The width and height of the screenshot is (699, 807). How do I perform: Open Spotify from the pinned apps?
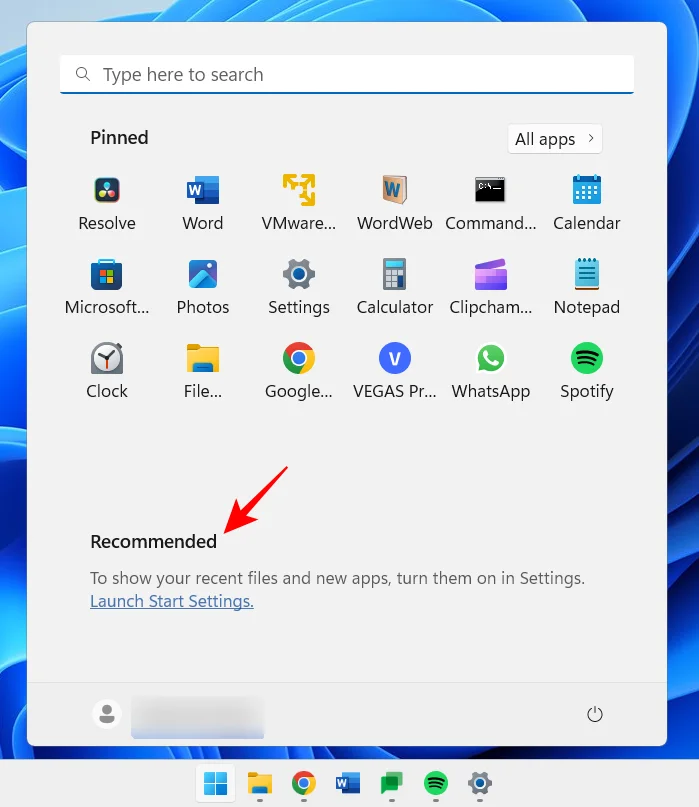(x=587, y=372)
